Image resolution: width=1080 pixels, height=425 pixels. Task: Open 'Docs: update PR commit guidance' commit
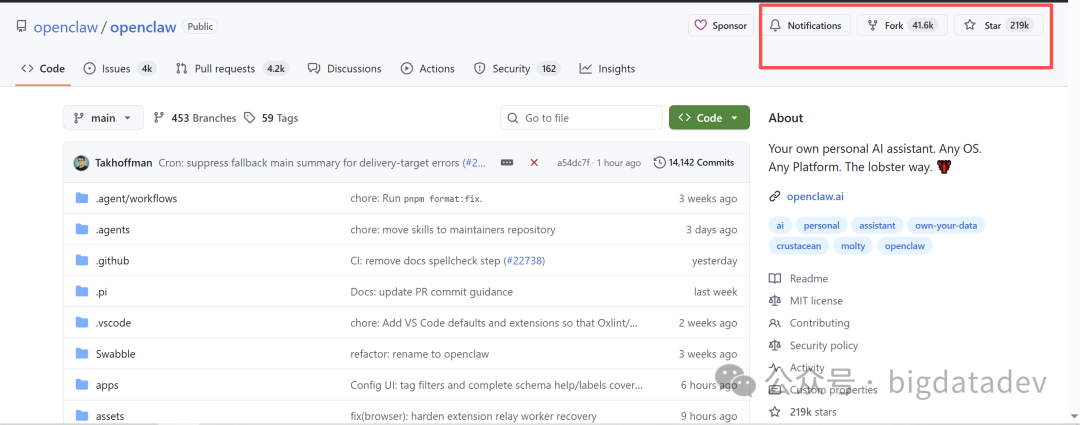tap(431, 292)
